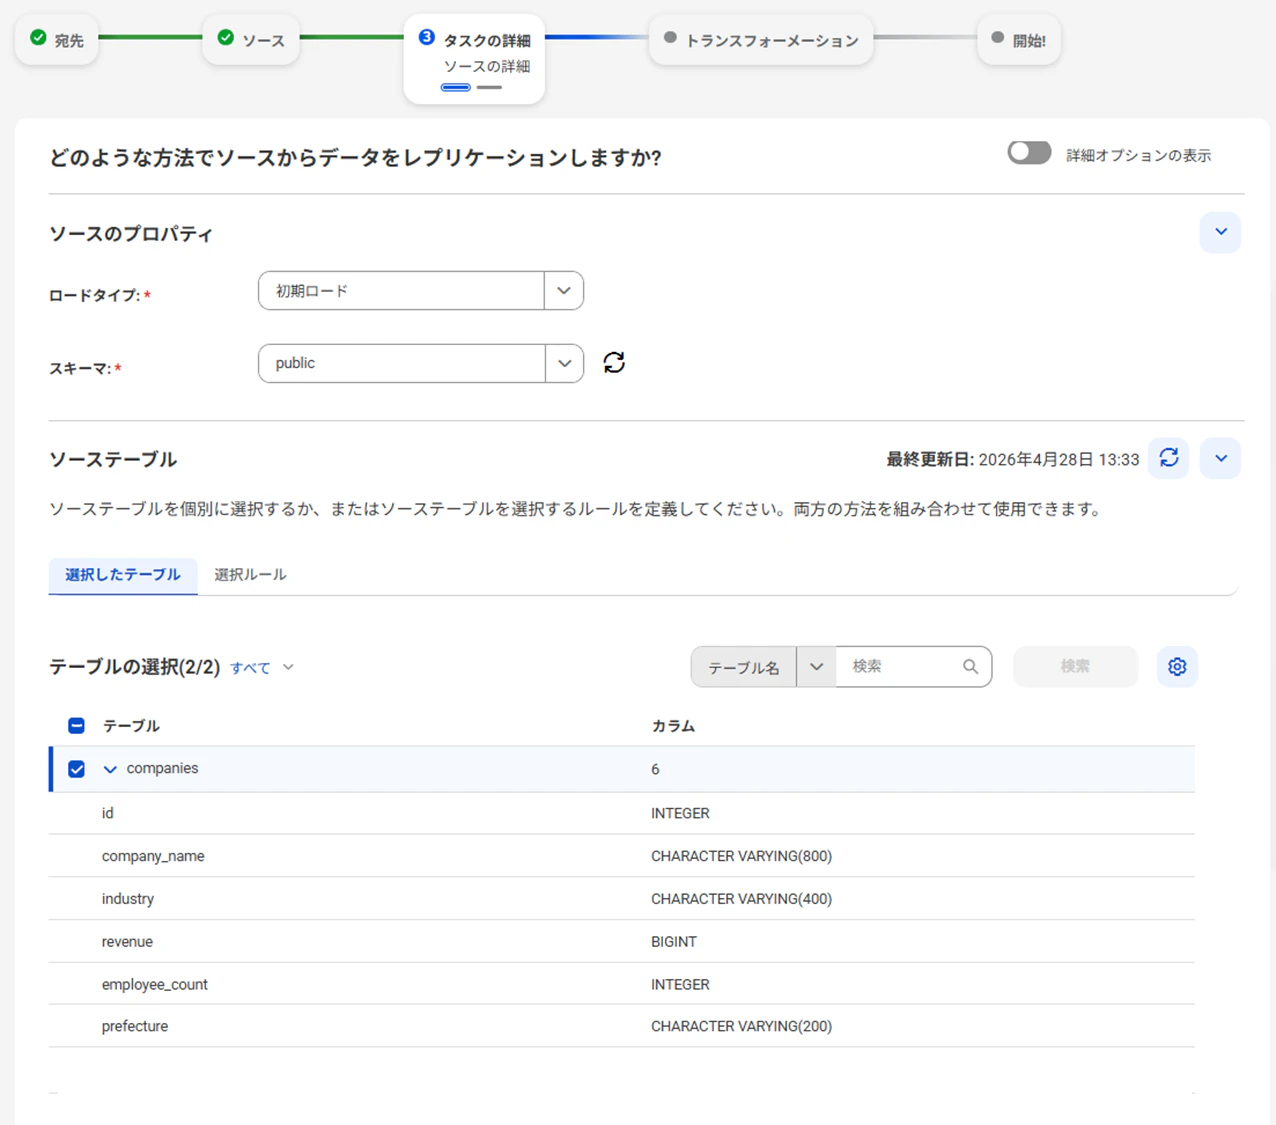This screenshot has height=1125, width=1276.
Task: Toggle the select-all テーブル header checkbox
Action: pyautogui.click(x=76, y=726)
